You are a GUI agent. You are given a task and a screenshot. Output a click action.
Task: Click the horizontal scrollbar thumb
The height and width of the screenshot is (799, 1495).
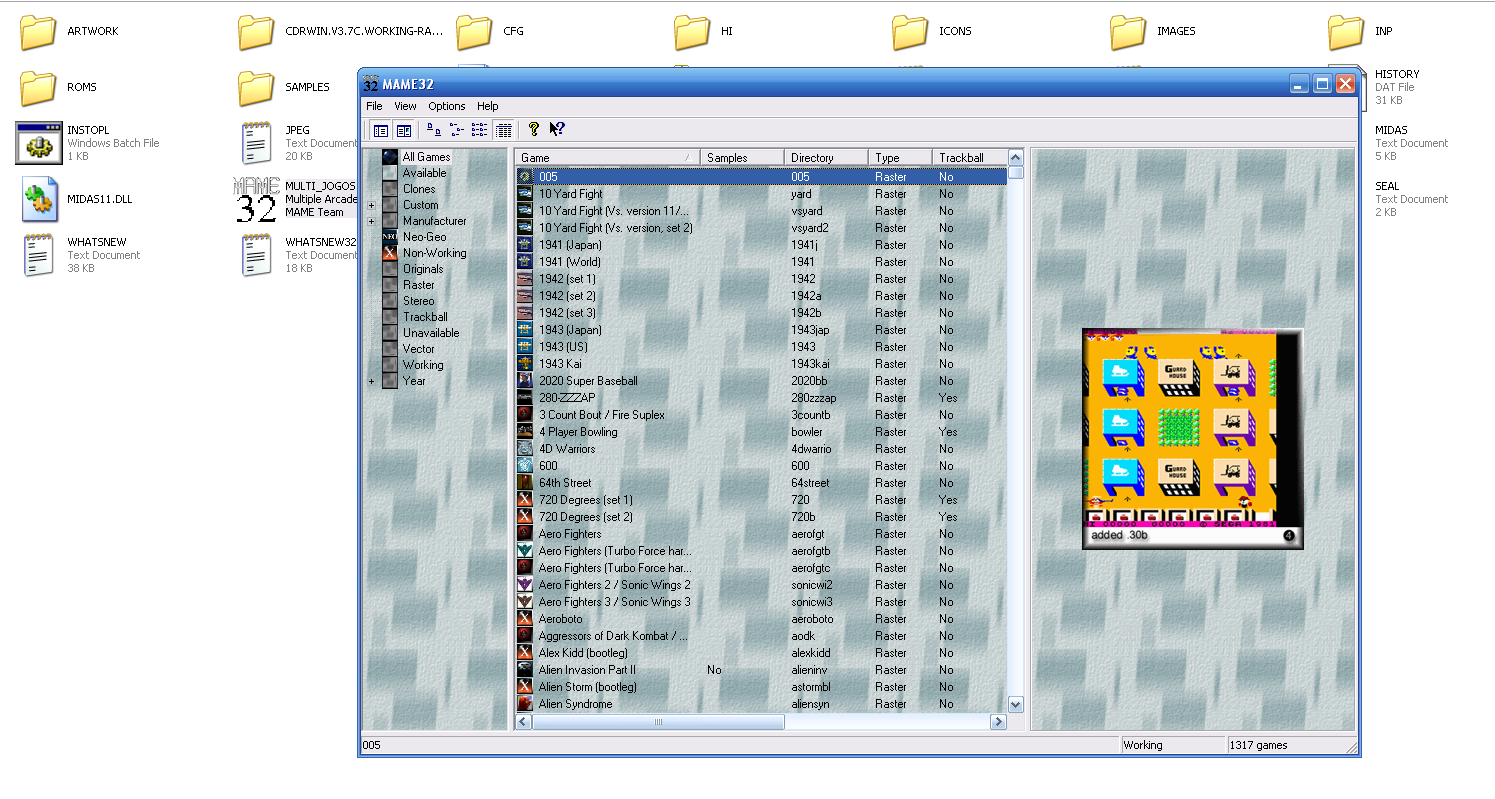pos(658,721)
